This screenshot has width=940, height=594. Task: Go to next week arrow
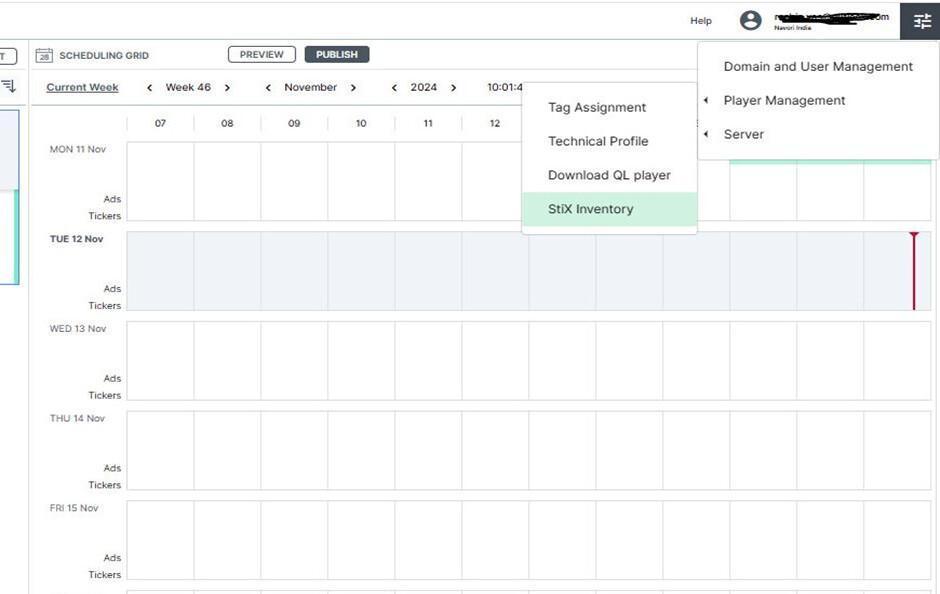[x=227, y=88]
